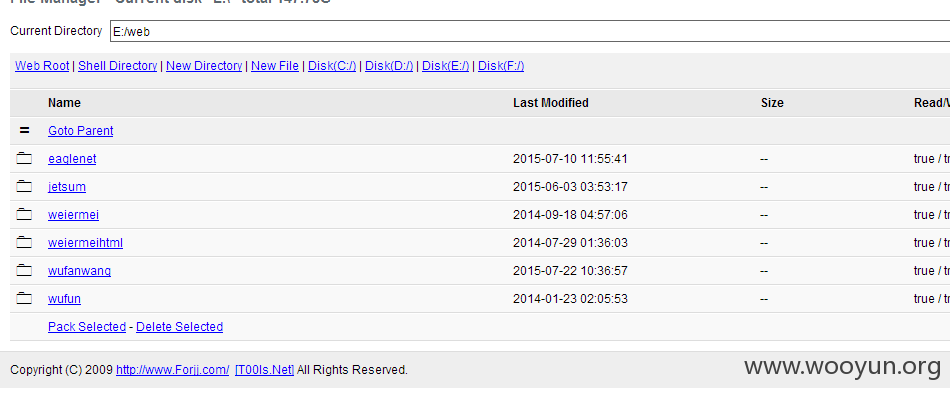The width and height of the screenshot is (950, 395).
Task: Click the folder icon beside wufanwang
Action: coord(24,270)
